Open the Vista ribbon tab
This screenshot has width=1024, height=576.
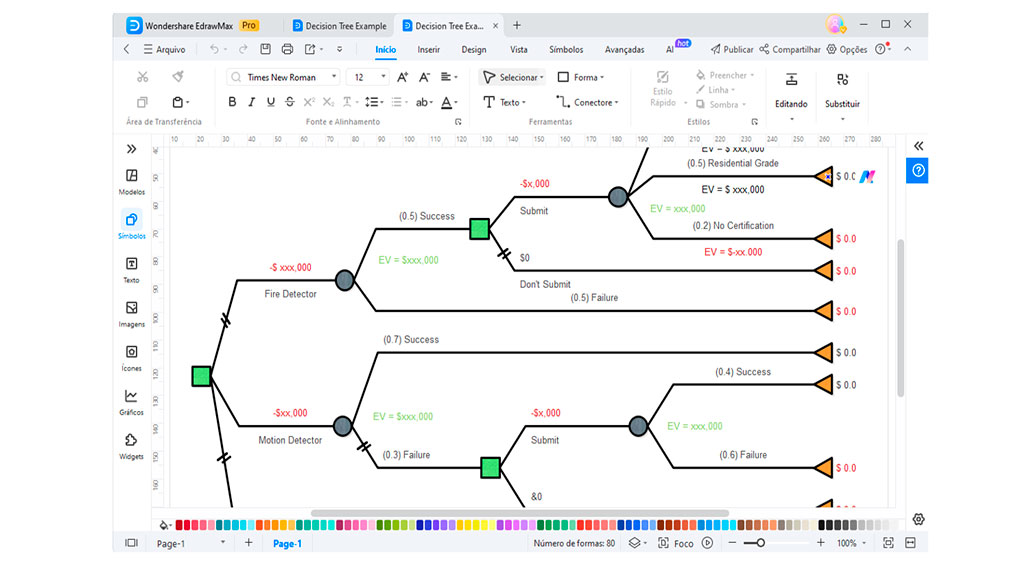pyautogui.click(x=519, y=50)
